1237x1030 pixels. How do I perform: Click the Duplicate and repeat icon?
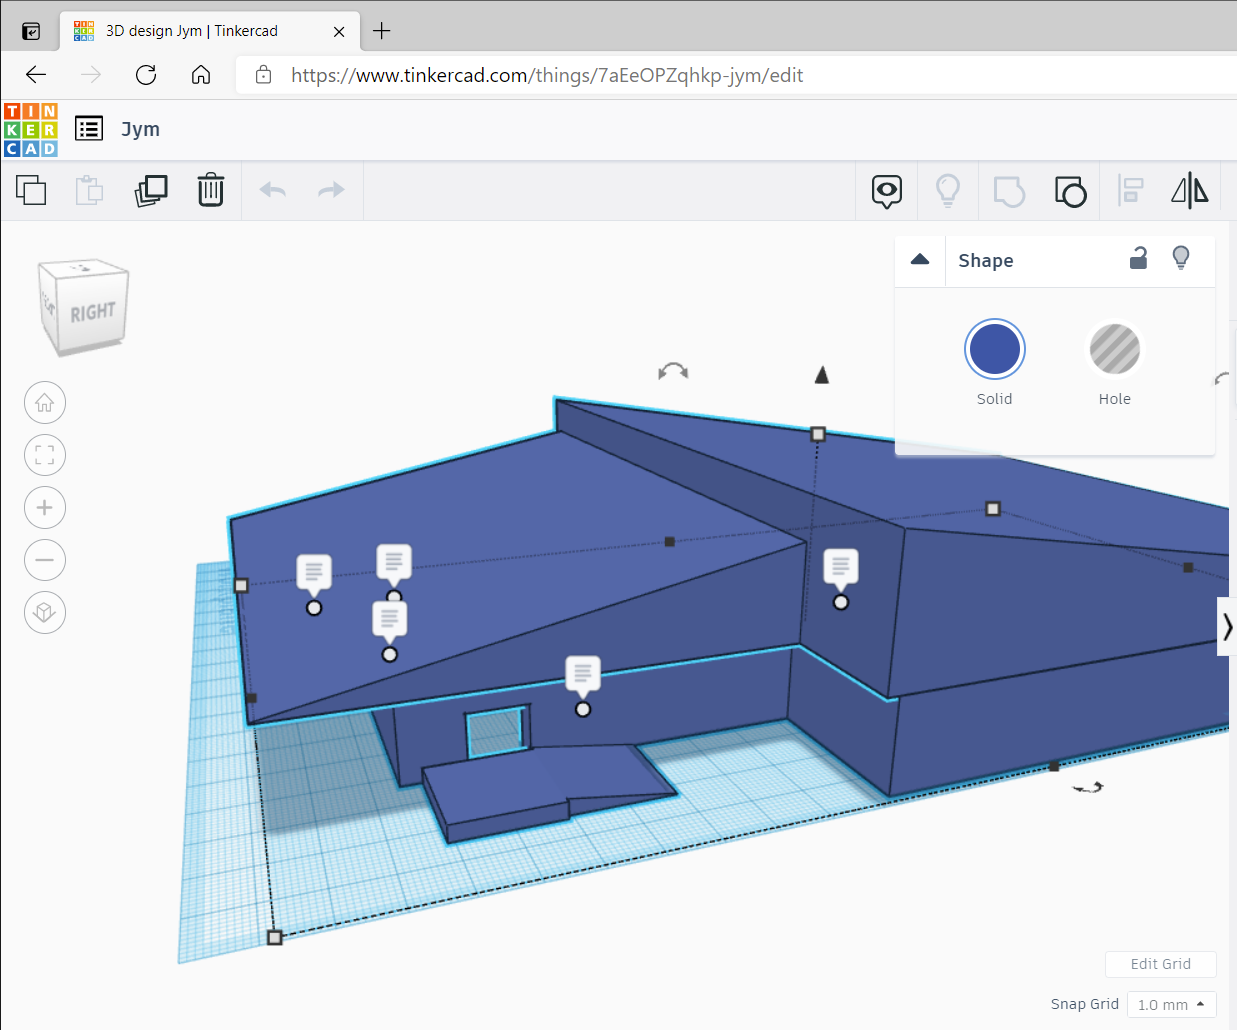pos(151,190)
